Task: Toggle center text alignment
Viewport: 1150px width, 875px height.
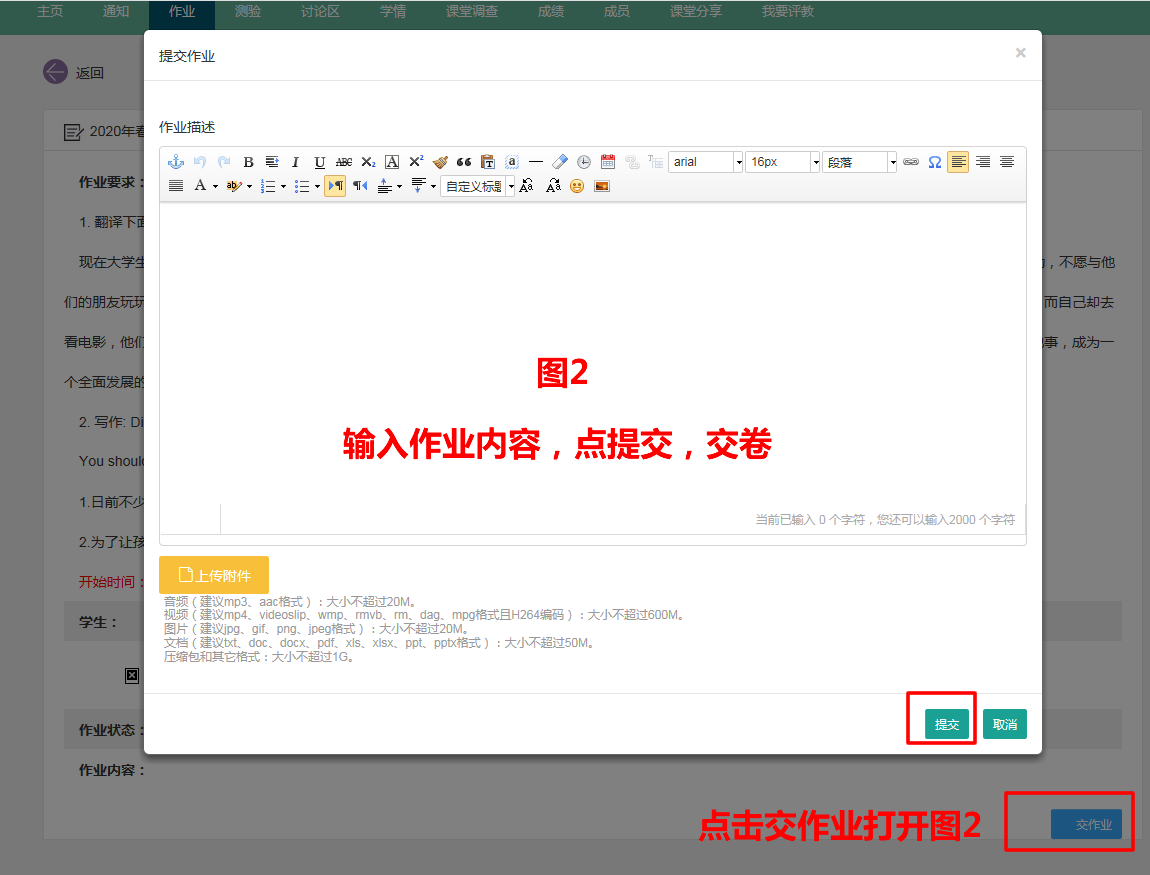Action: tap(1007, 162)
